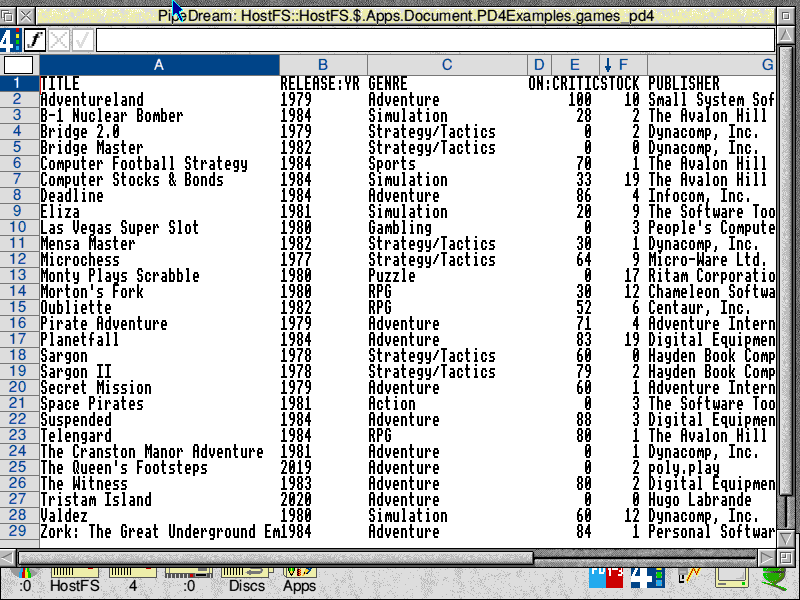Click the horizontal scrollbar's right arrow
Image resolution: width=800 pixels, height=600 pixels.
tap(766, 557)
